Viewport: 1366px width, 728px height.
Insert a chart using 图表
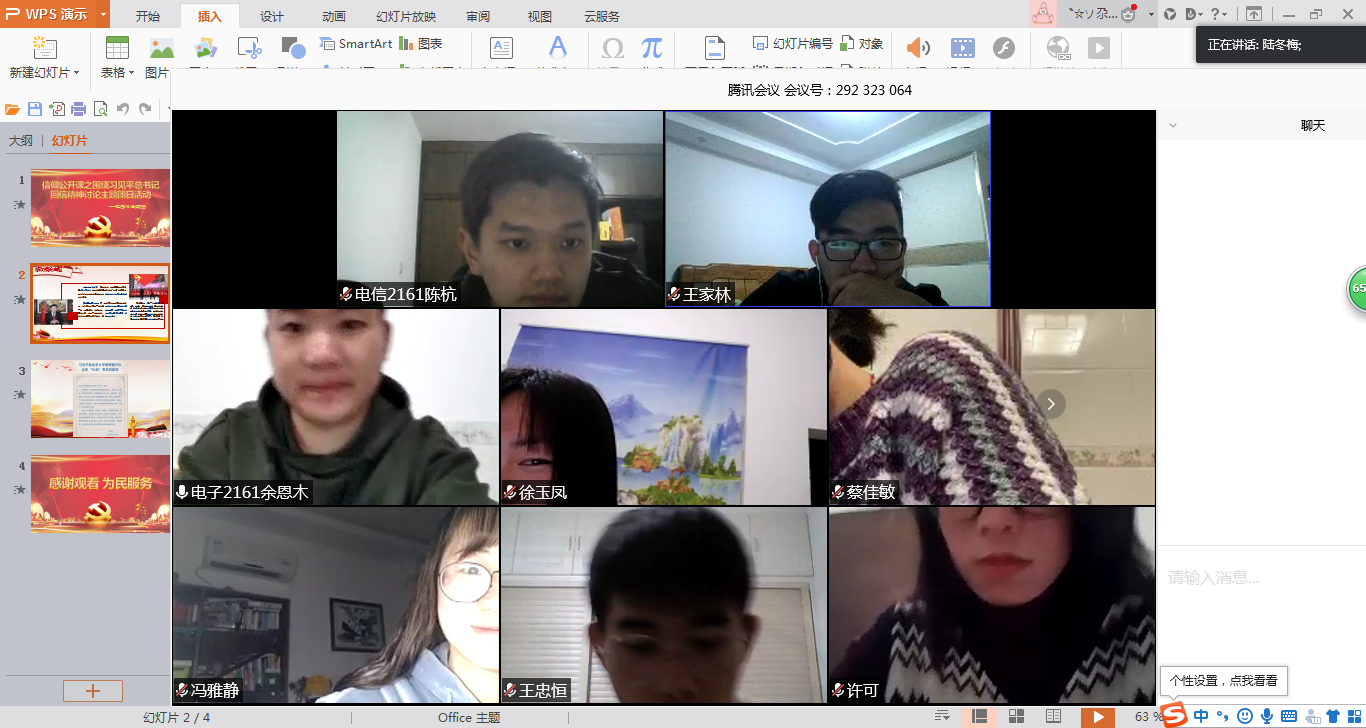[421, 44]
